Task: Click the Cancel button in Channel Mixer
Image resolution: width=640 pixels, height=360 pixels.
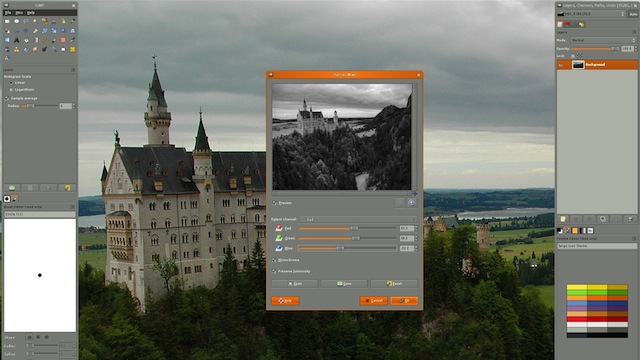Action: [373, 301]
